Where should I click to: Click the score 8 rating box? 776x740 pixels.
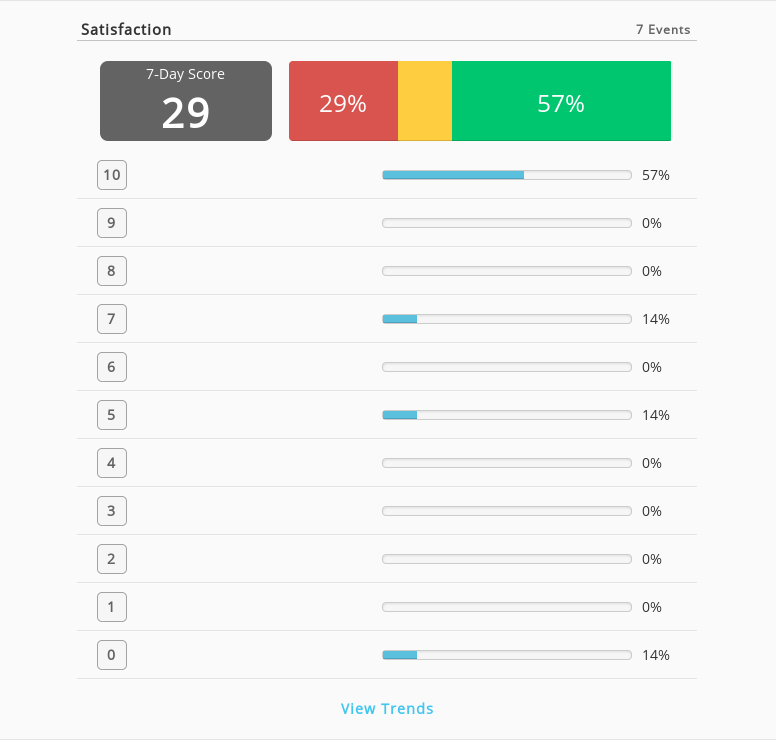tap(112, 271)
